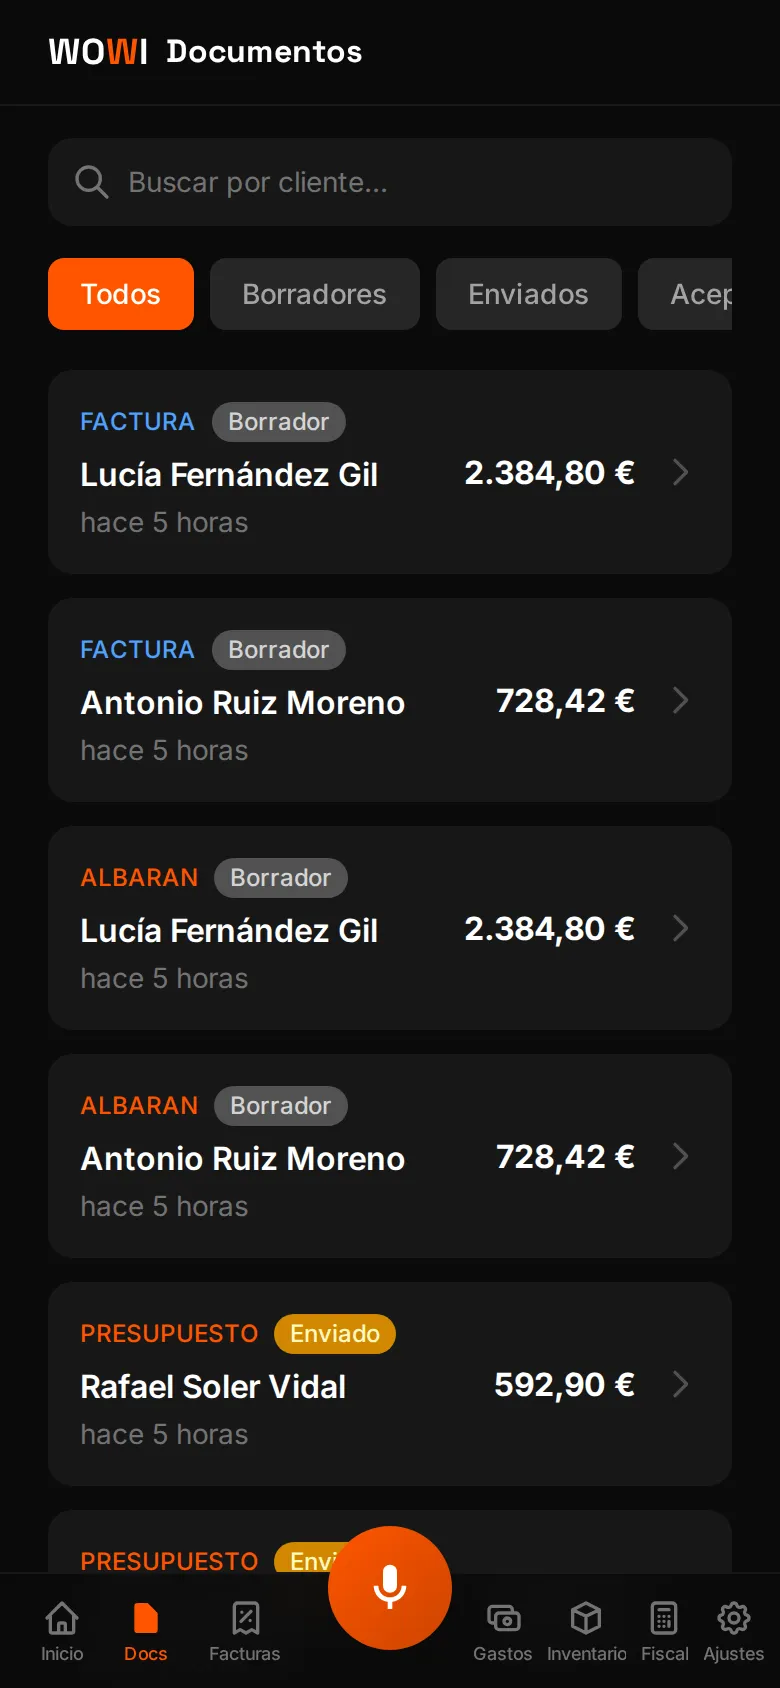Open the Inventario box icon
Screen dimensions: 780x1688
[x=586, y=1618]
